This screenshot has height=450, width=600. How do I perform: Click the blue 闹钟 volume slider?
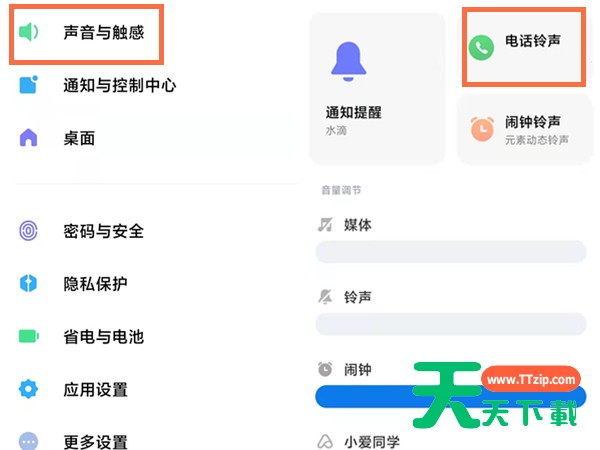pos(451,396)
